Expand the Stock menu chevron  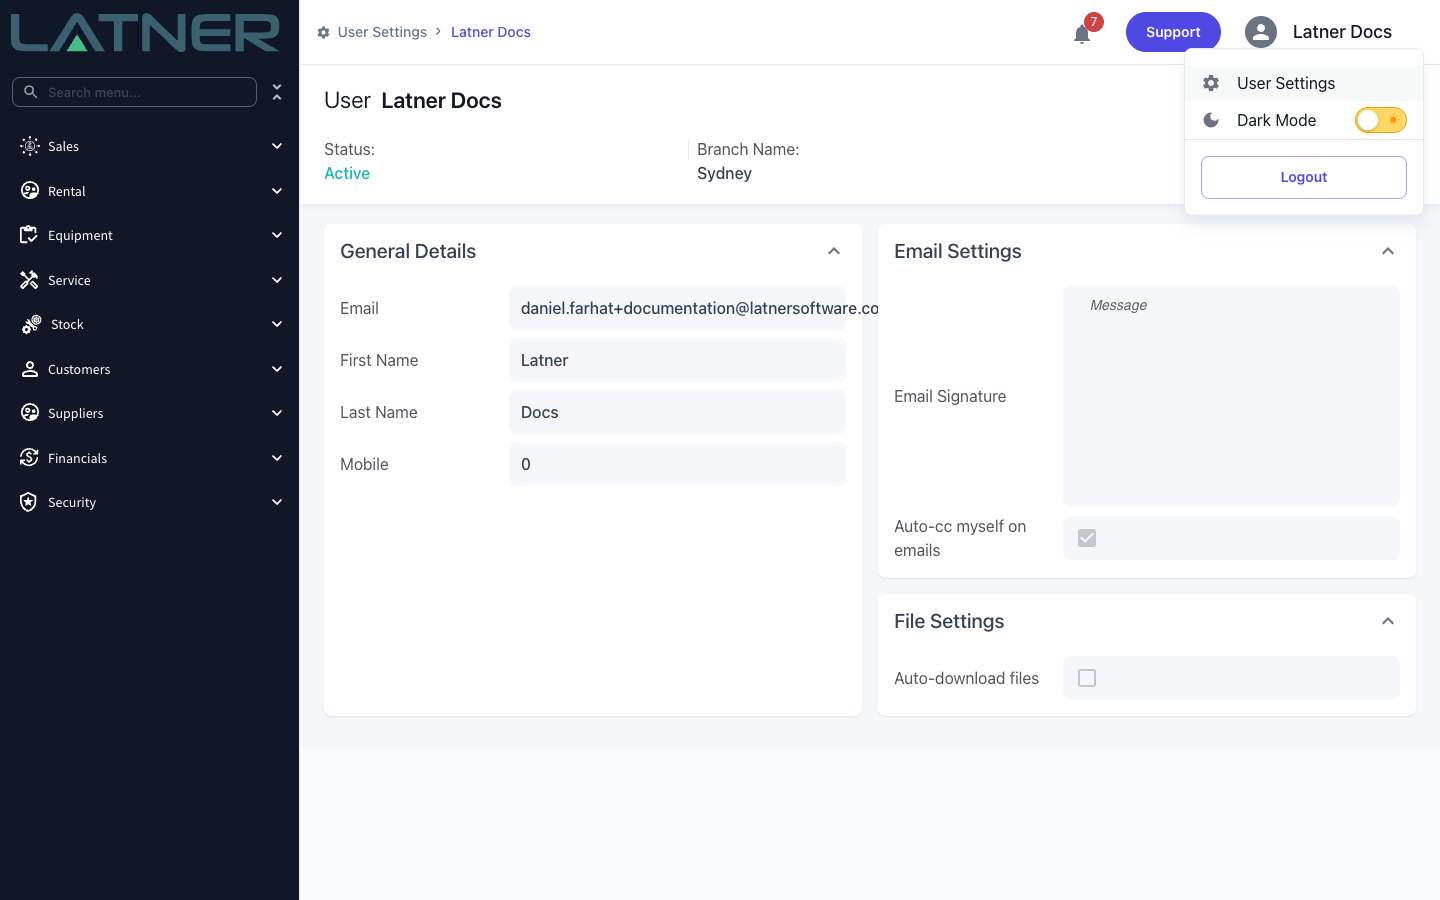pos(277,324)
